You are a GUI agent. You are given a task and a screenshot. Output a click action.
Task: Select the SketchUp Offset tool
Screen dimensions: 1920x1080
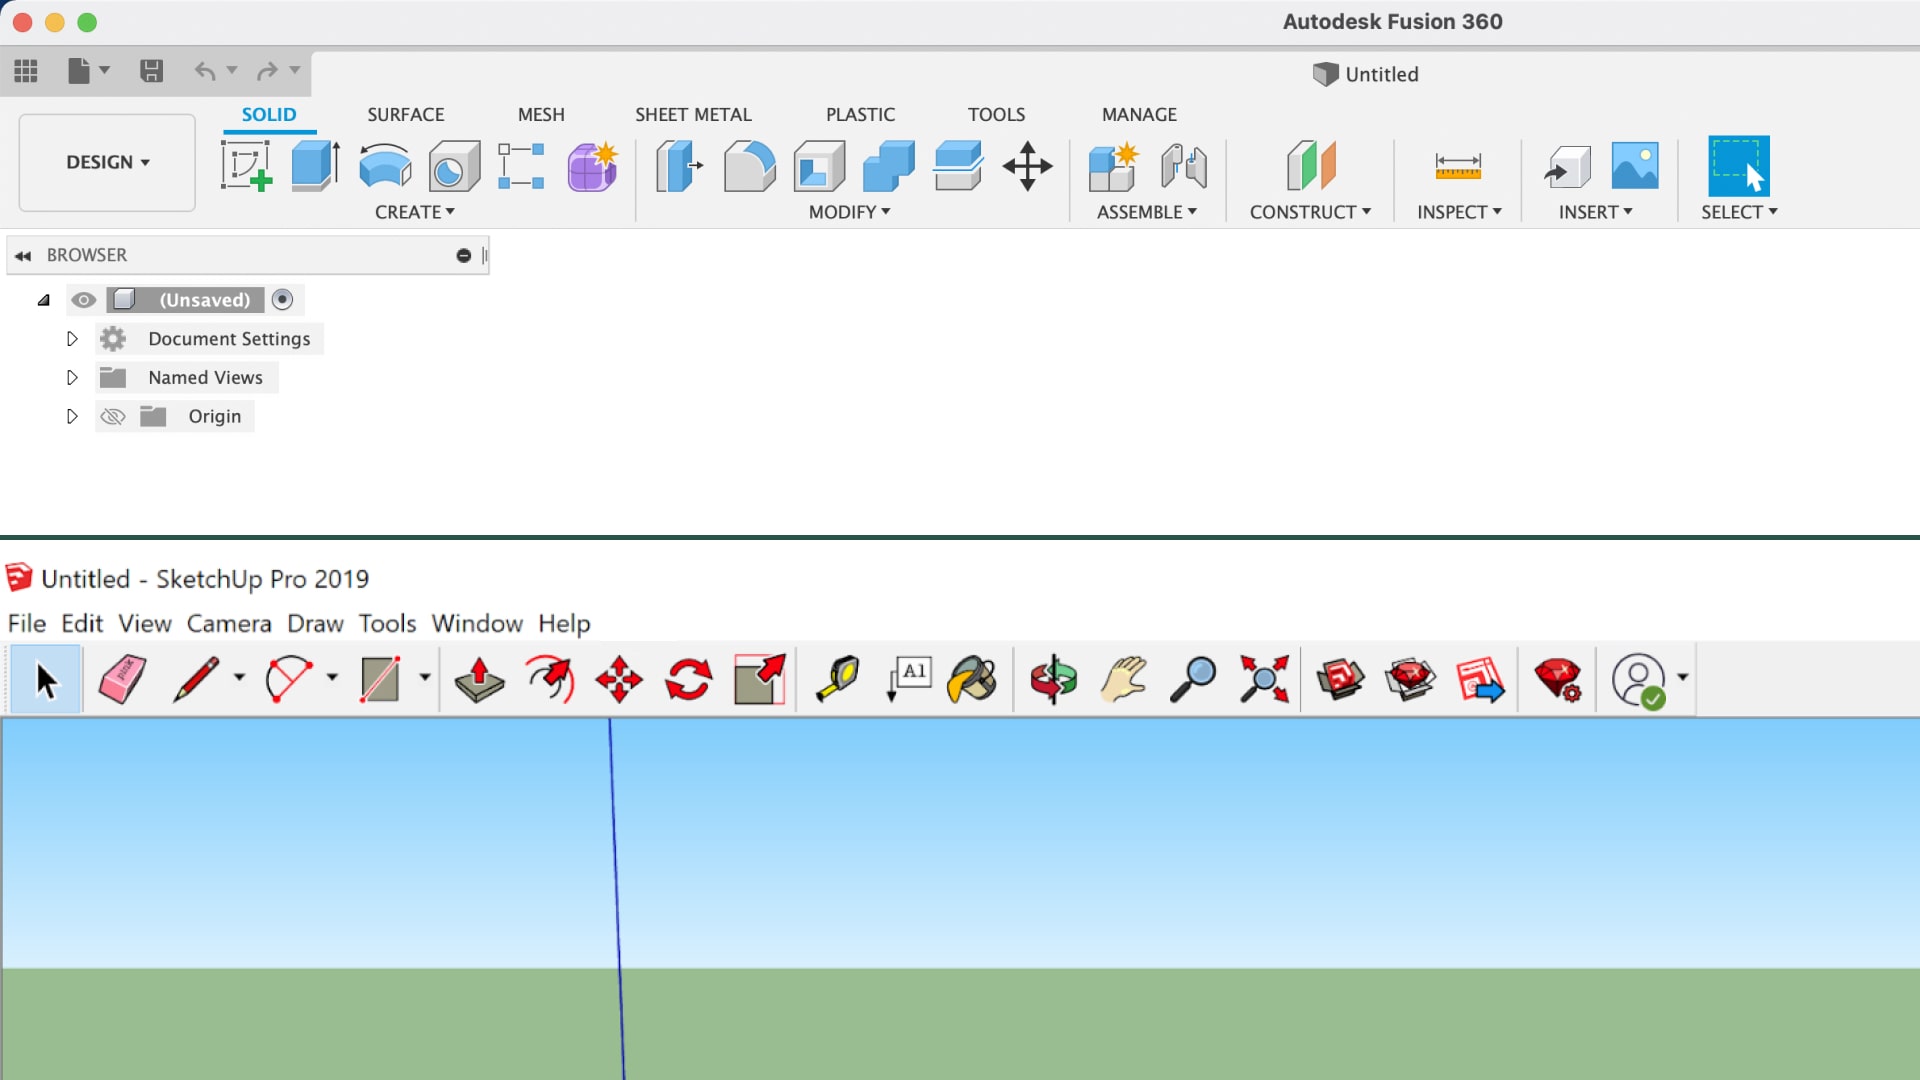(549, 680)
